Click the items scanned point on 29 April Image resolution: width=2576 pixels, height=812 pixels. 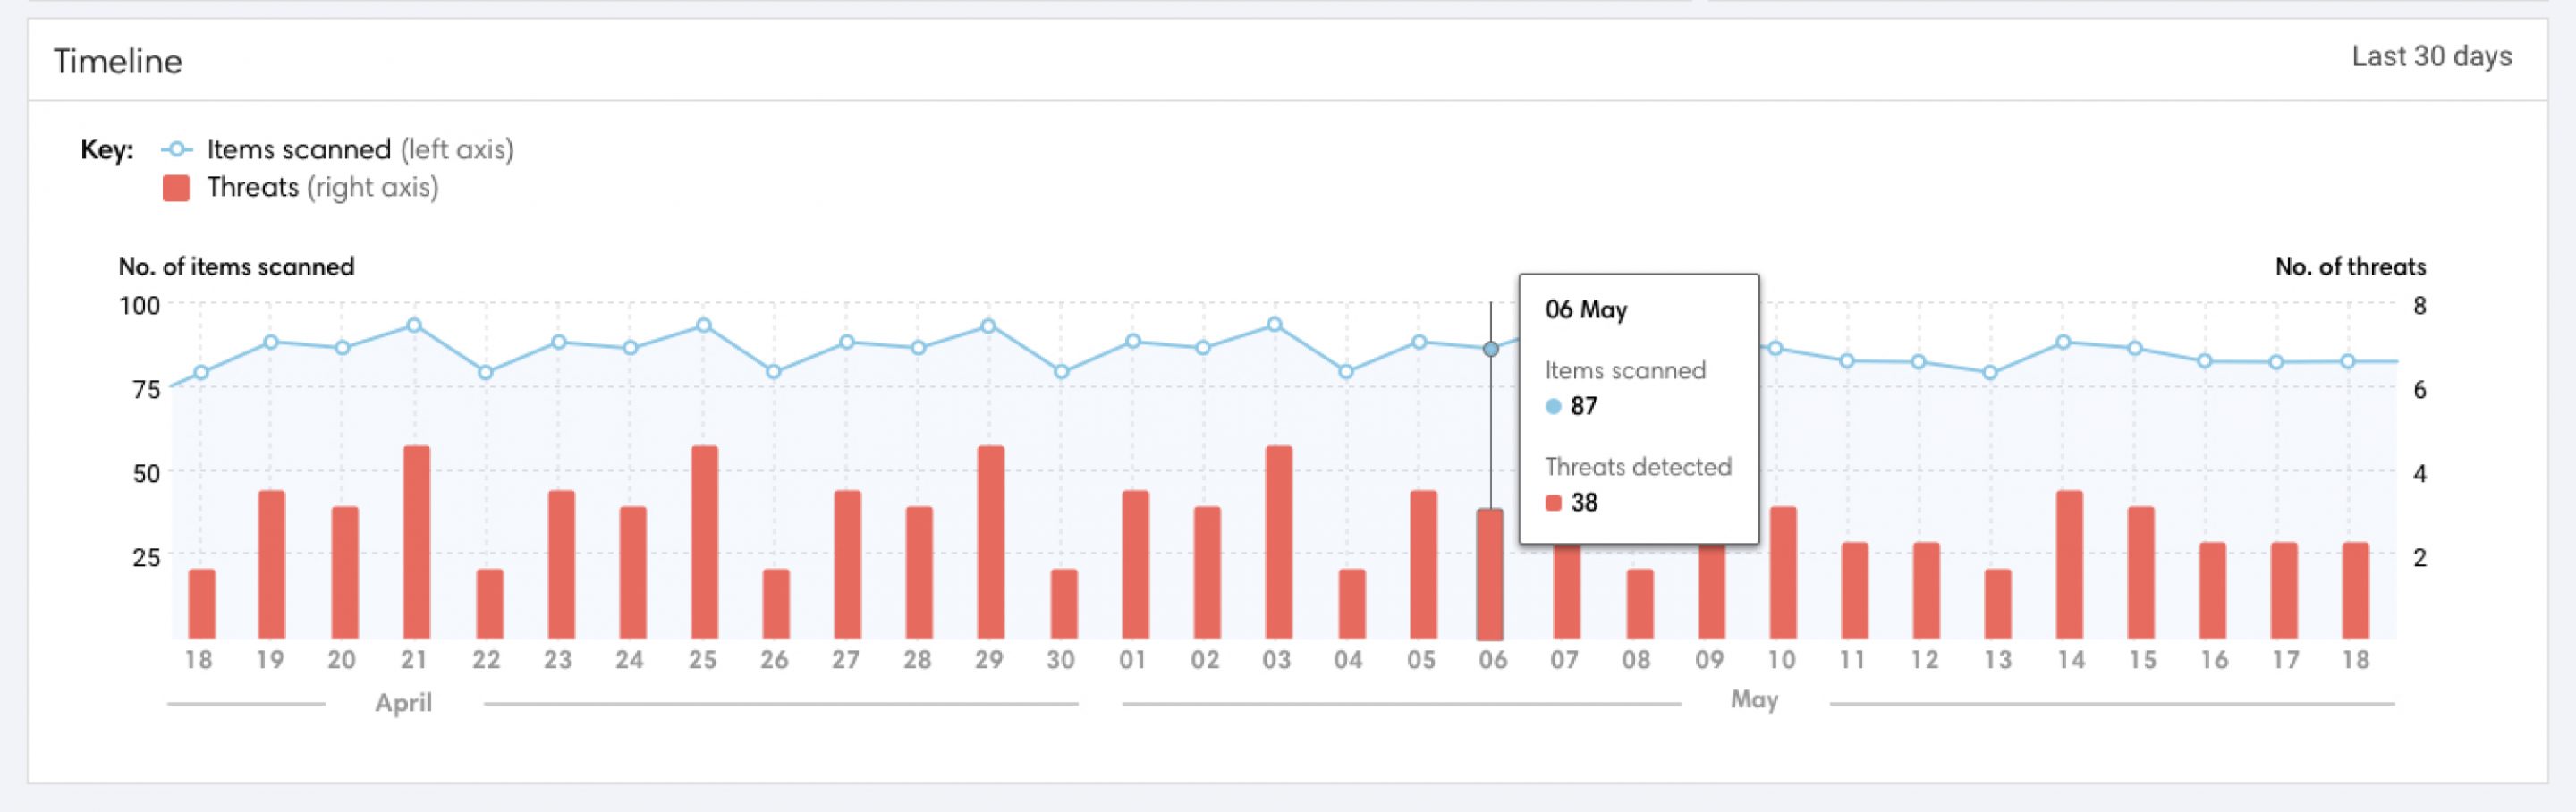(988, 327)
